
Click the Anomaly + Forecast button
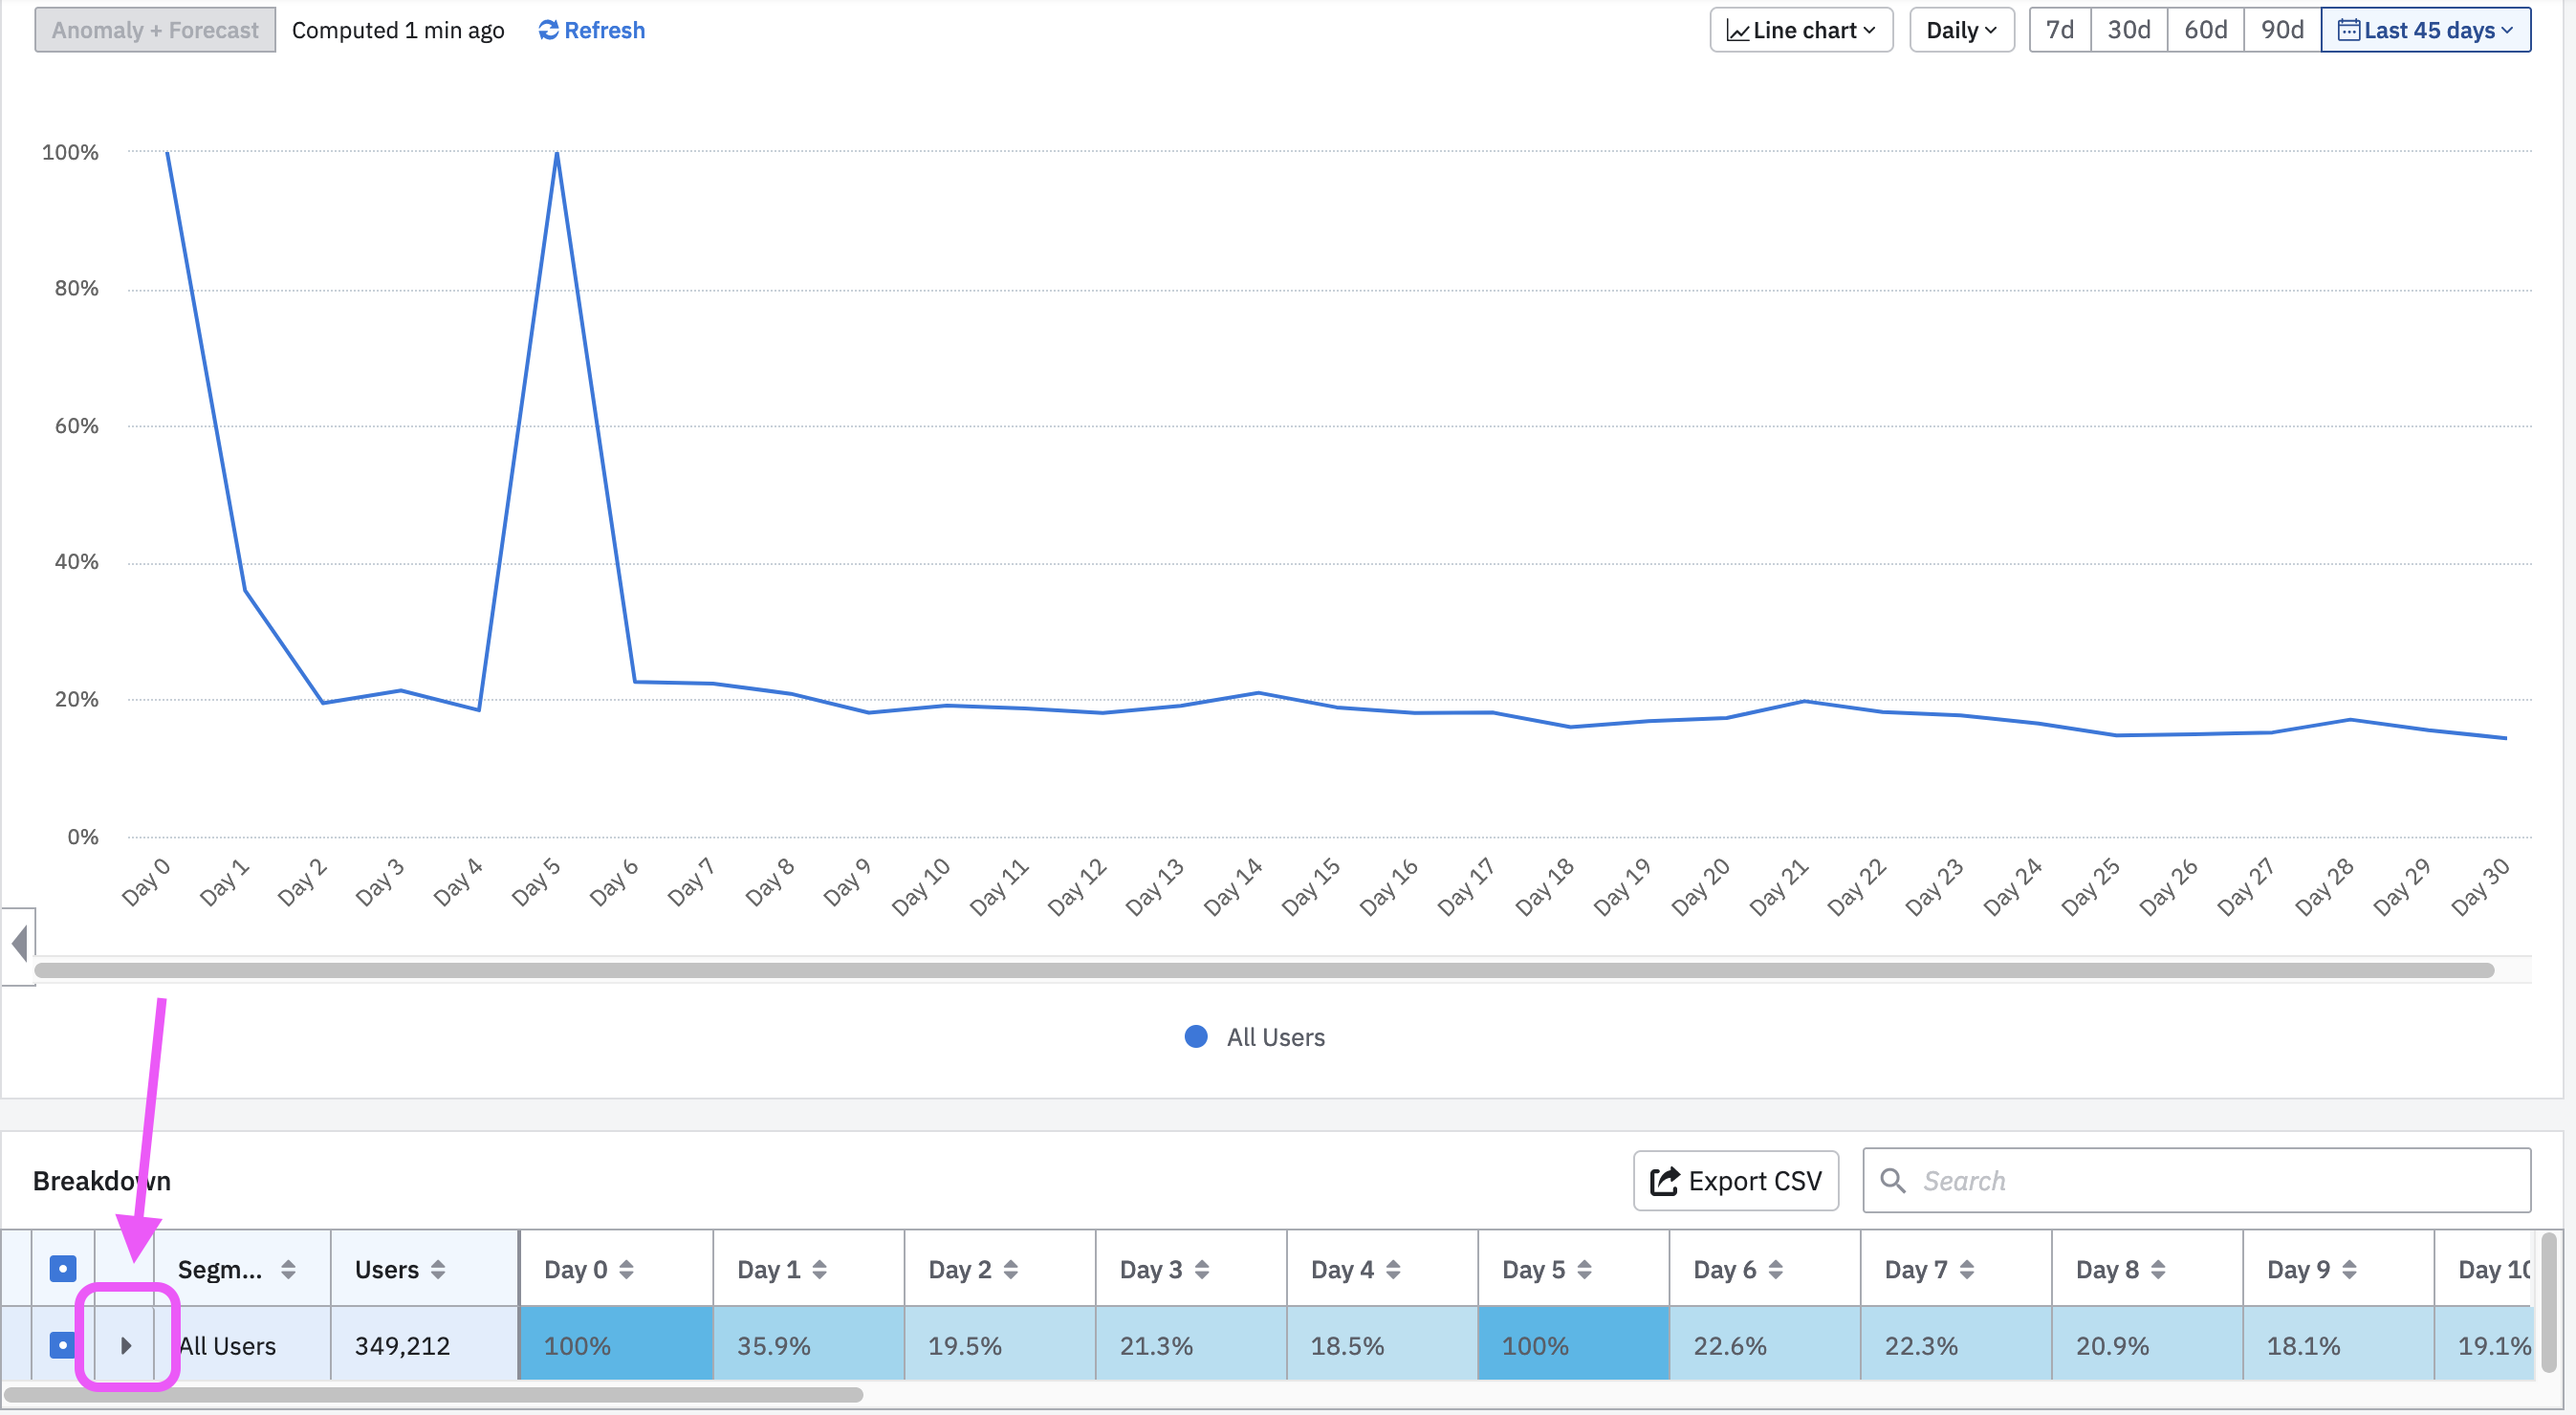click(155, 30)
